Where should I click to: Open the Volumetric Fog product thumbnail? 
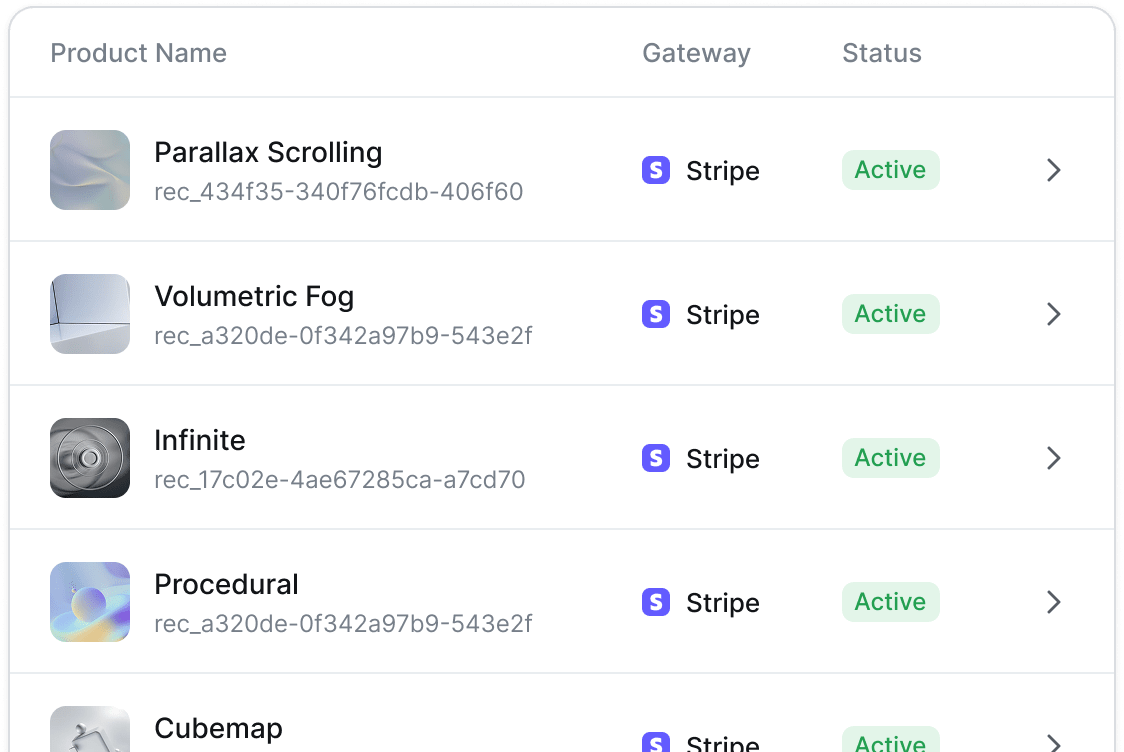90,314
